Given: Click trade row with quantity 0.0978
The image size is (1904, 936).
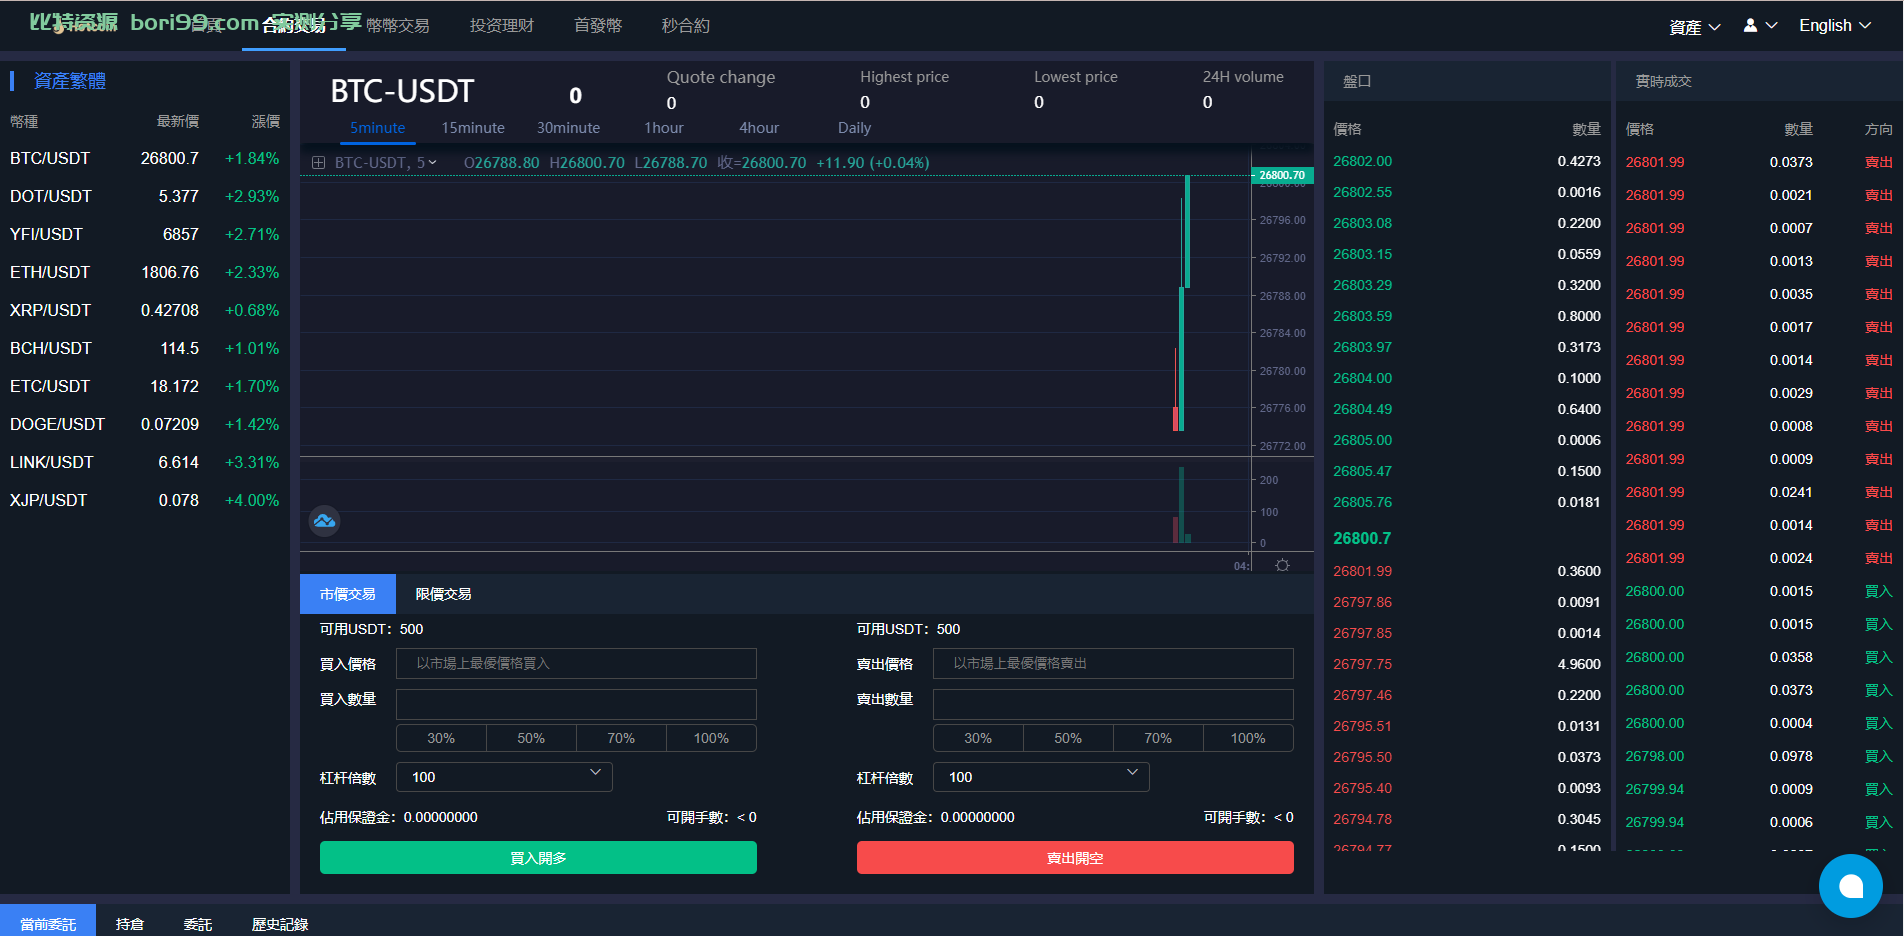Looking at the screenshot, I should pos(1758,756).
